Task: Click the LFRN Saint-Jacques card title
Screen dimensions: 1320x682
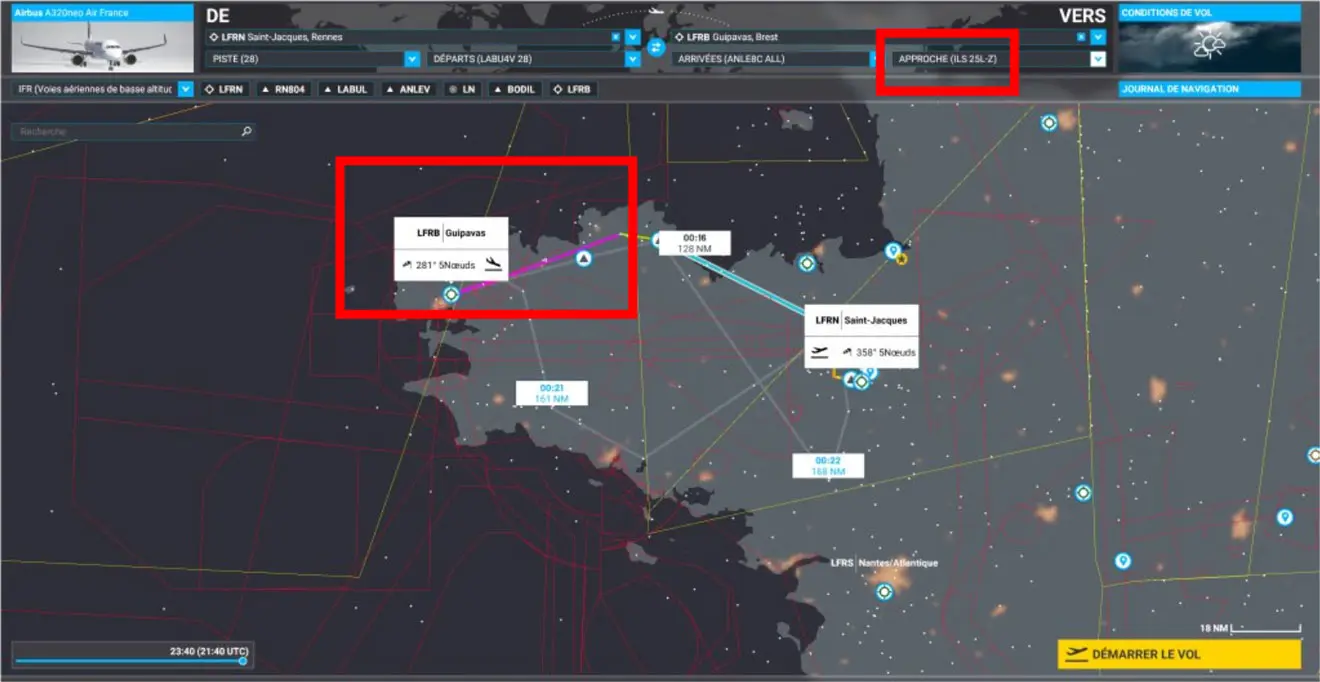Action: coord(861,320)
